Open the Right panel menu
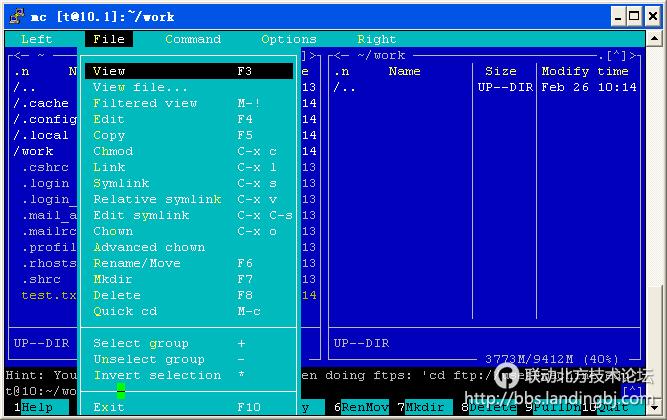 [x=376, y=39]
